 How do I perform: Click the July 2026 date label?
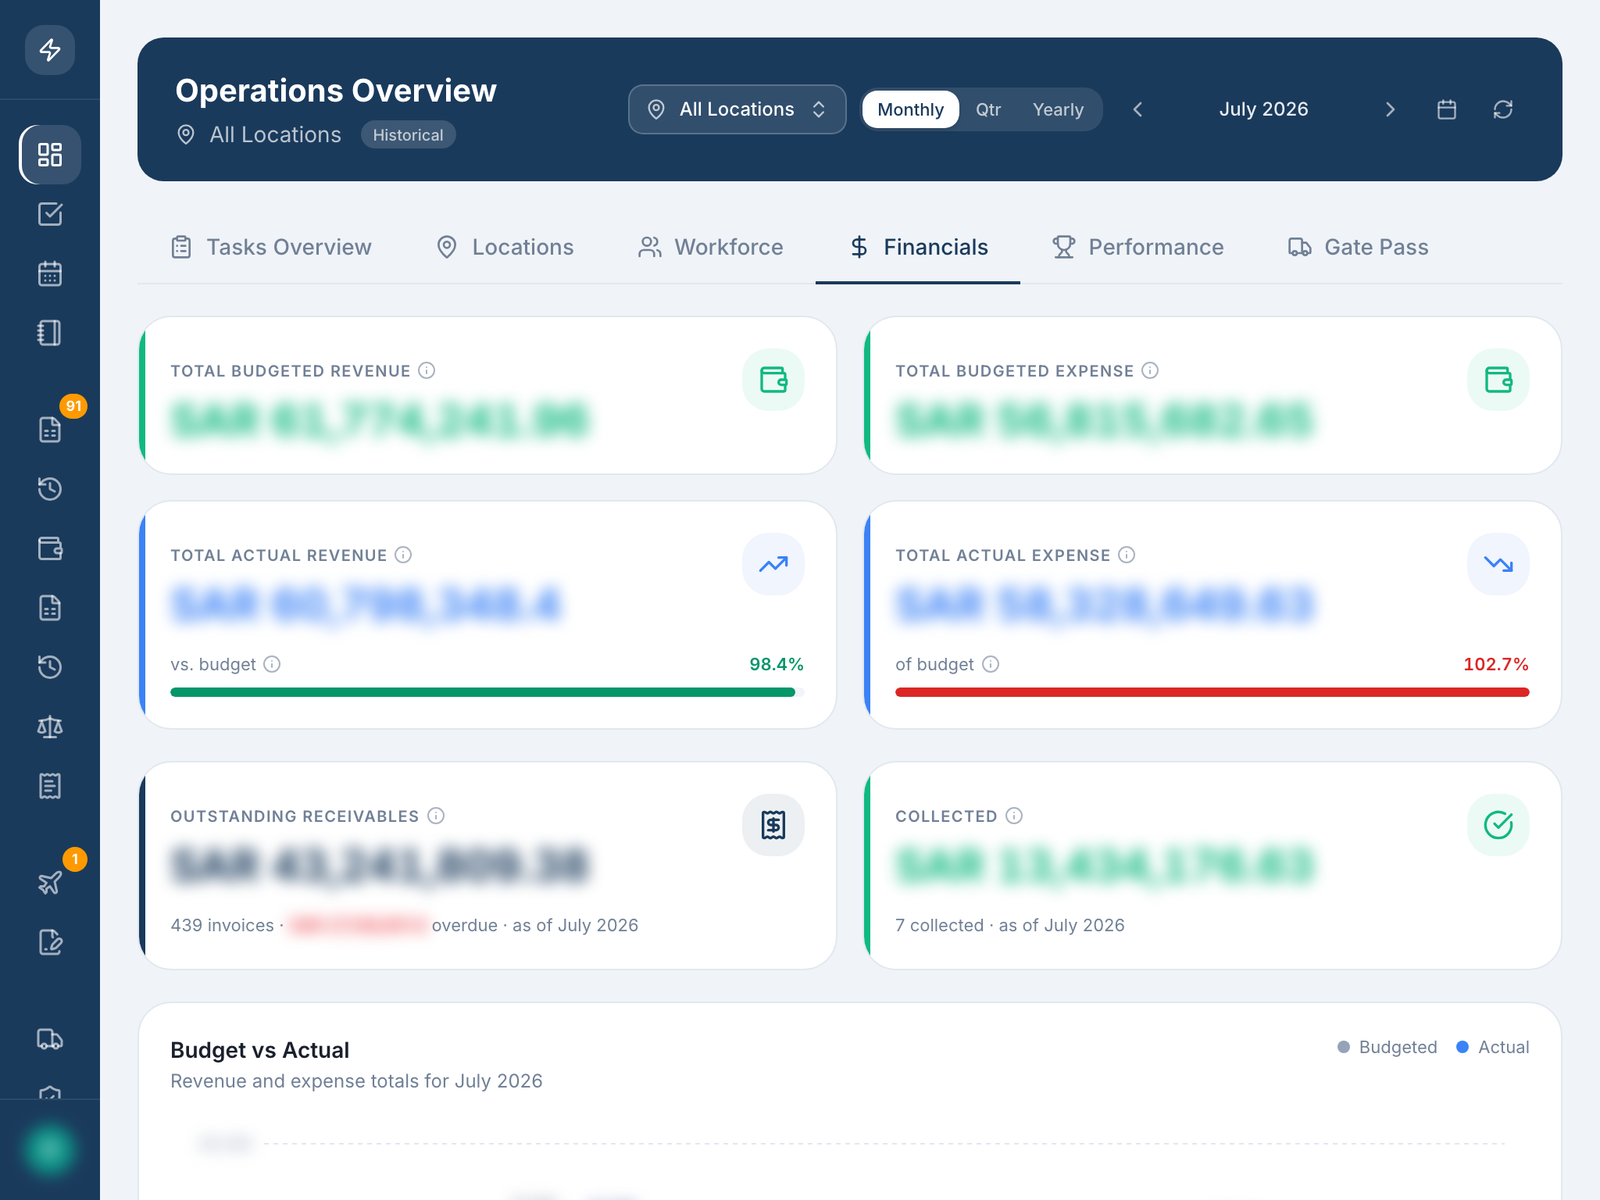pos(1263,109)
